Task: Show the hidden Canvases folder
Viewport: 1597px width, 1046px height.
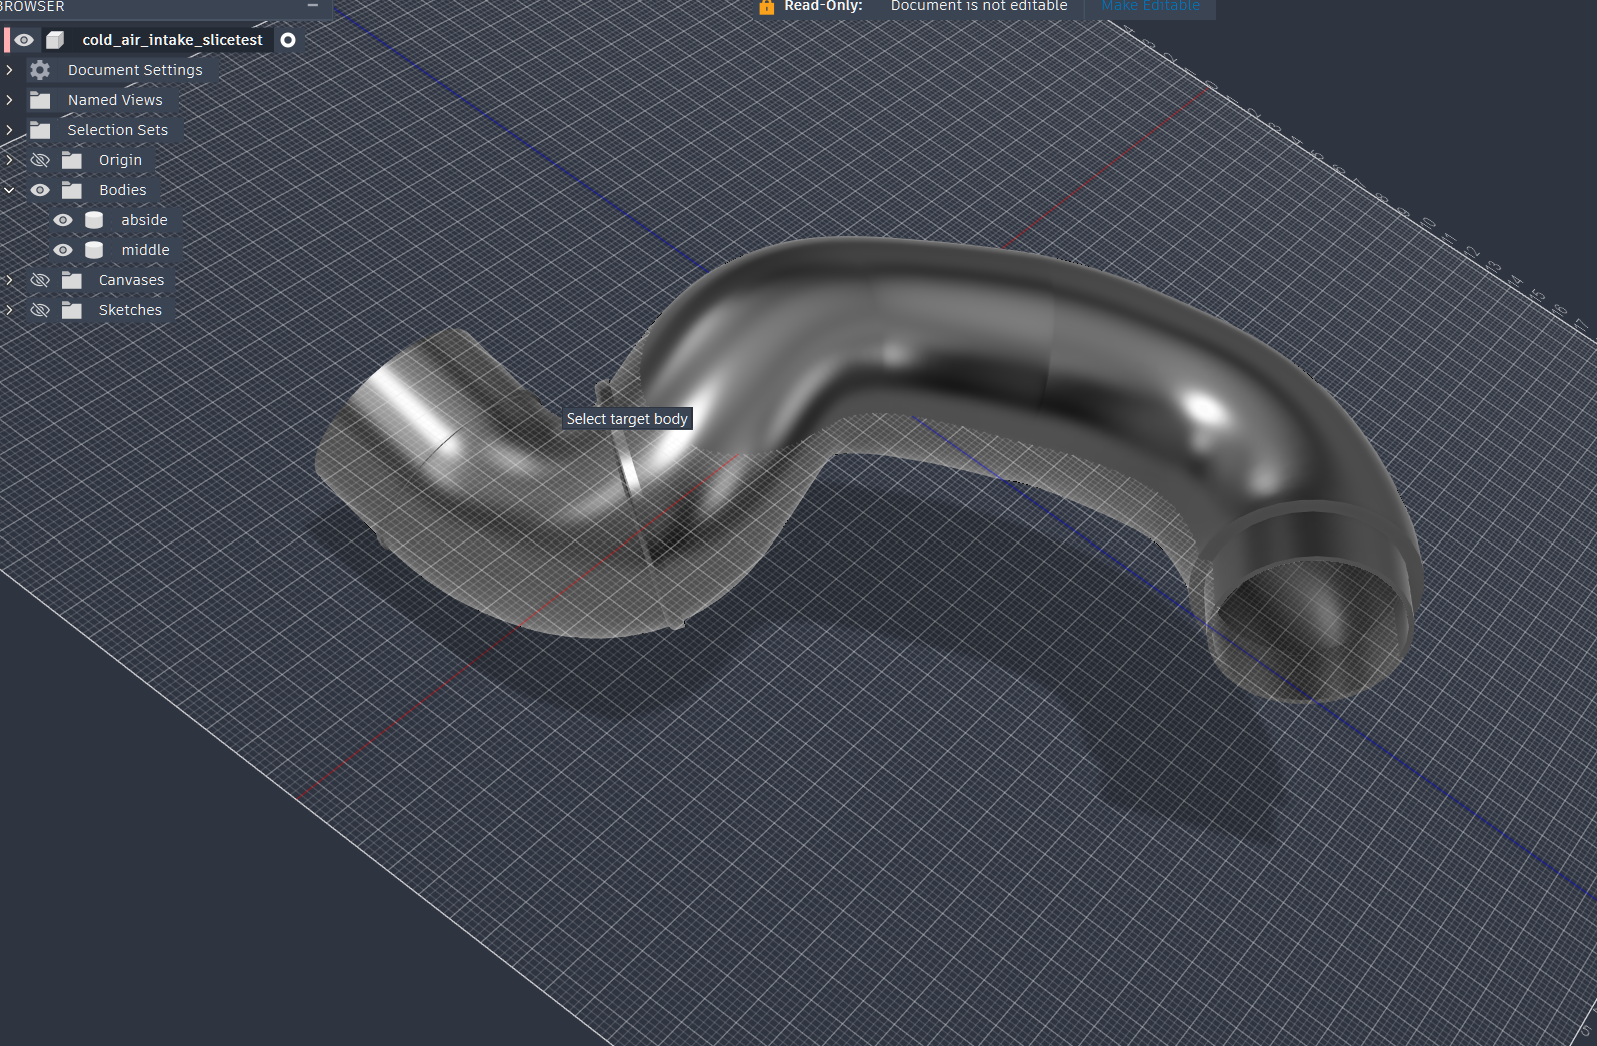Action: (40, 280)
